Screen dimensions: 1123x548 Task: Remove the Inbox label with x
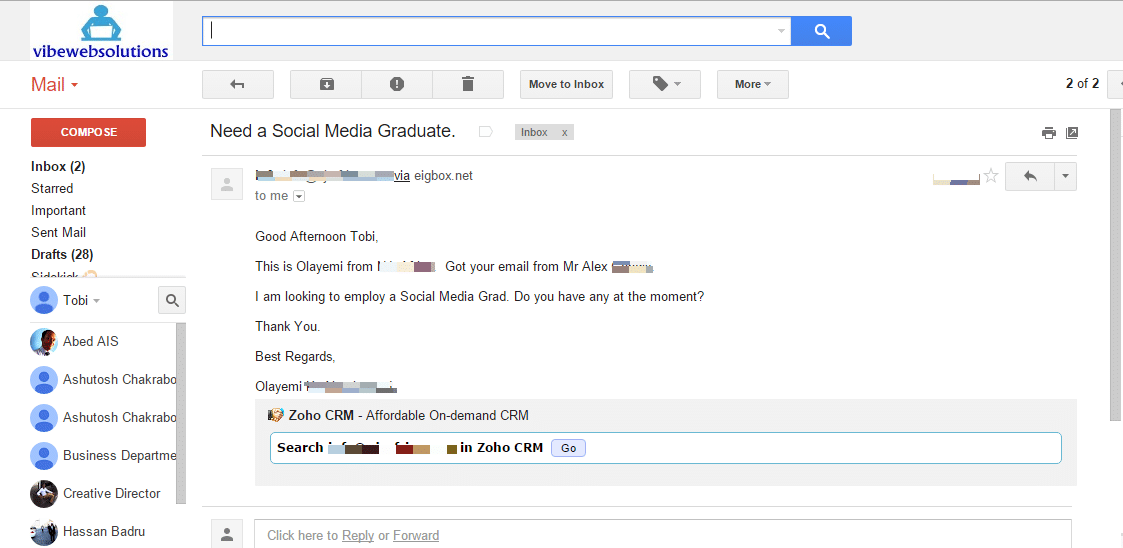coord(564,133)
